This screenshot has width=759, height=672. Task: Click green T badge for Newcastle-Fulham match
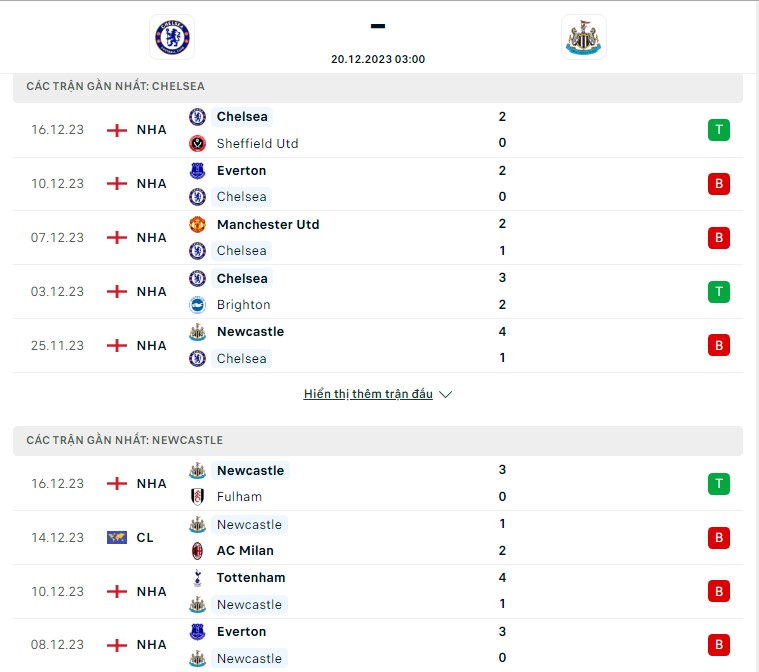click(x=719, y=483)
